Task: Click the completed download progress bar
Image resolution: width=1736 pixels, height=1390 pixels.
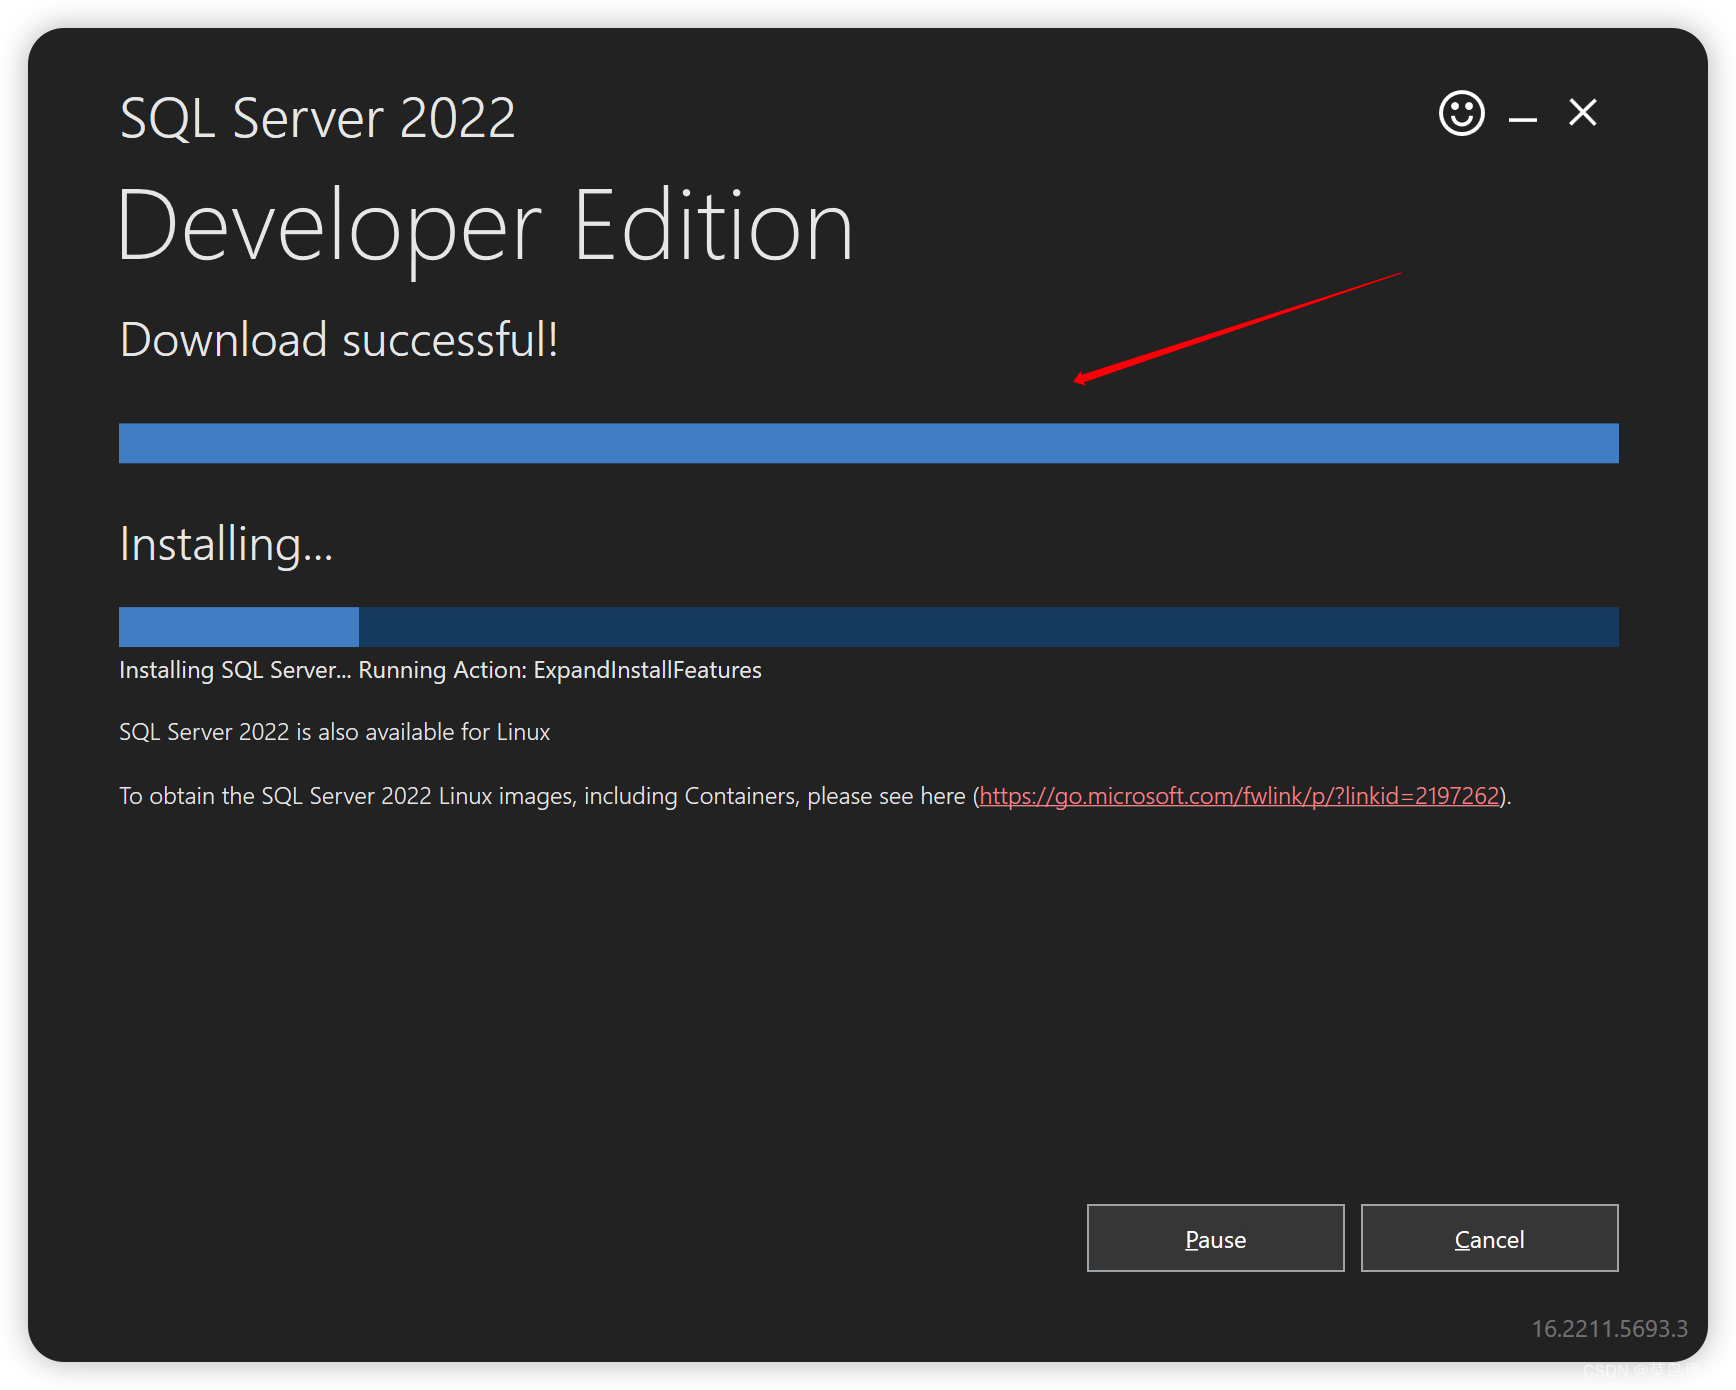Action: pos(868,443)
